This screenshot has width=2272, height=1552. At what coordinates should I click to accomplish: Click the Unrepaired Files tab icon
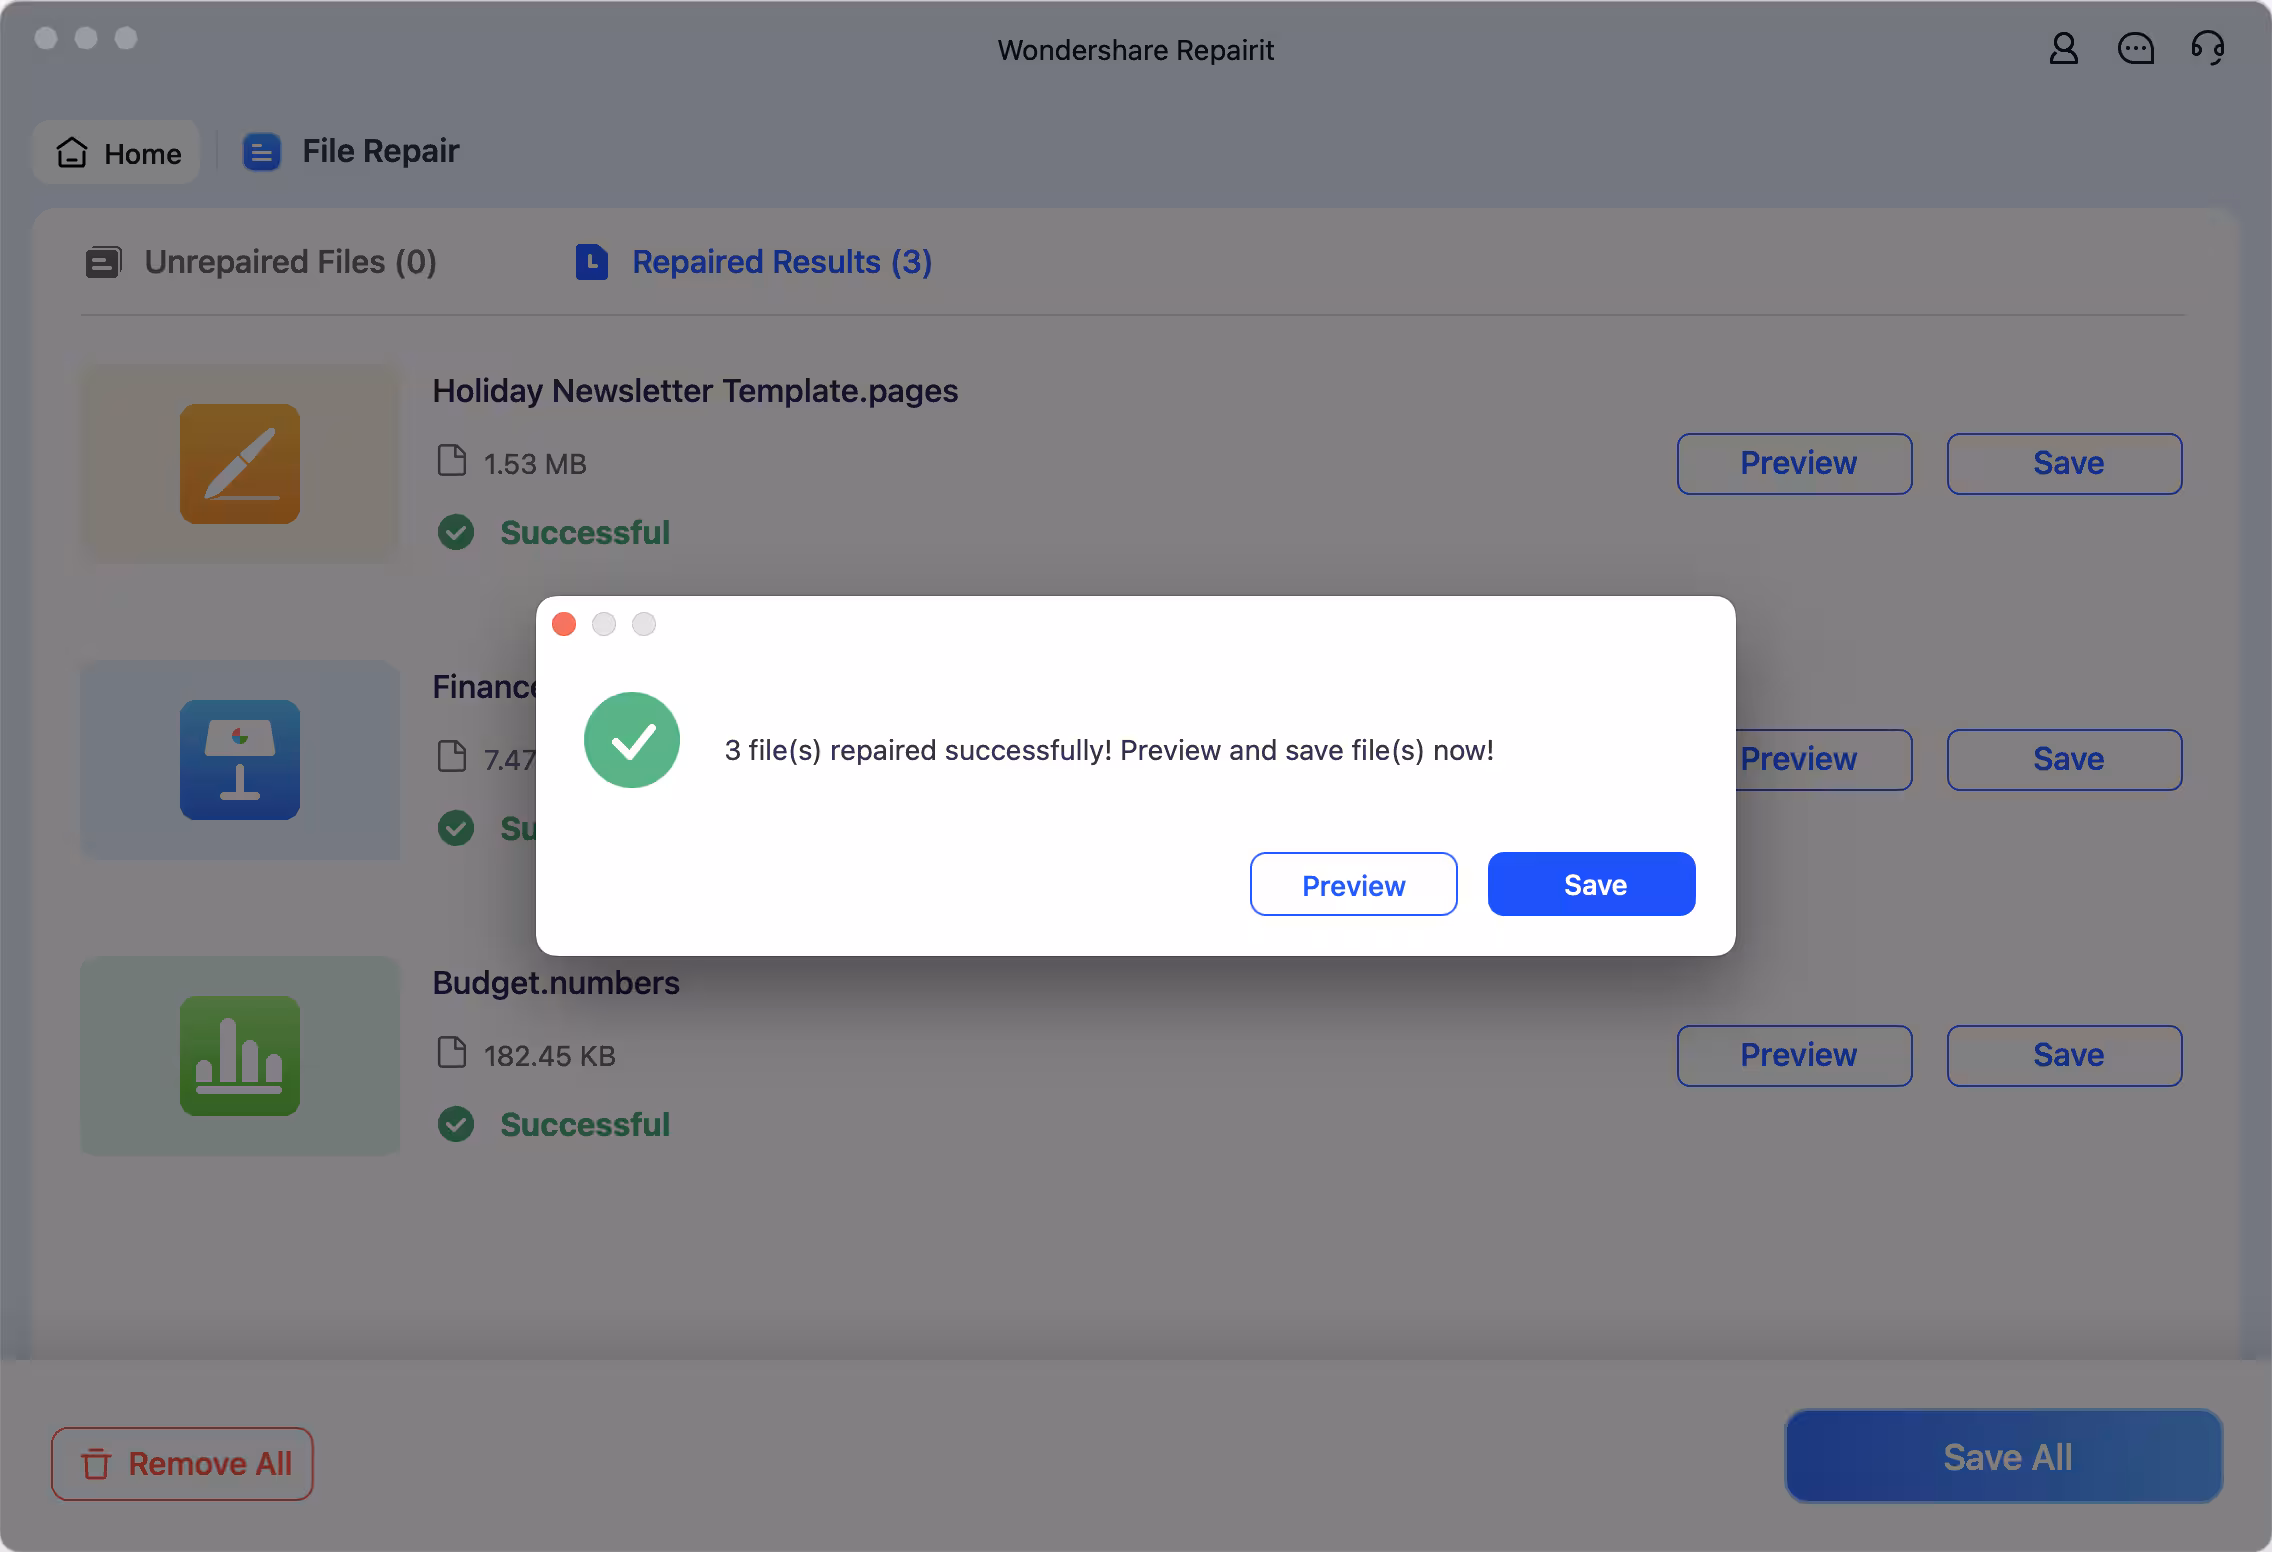click(103, 262)
